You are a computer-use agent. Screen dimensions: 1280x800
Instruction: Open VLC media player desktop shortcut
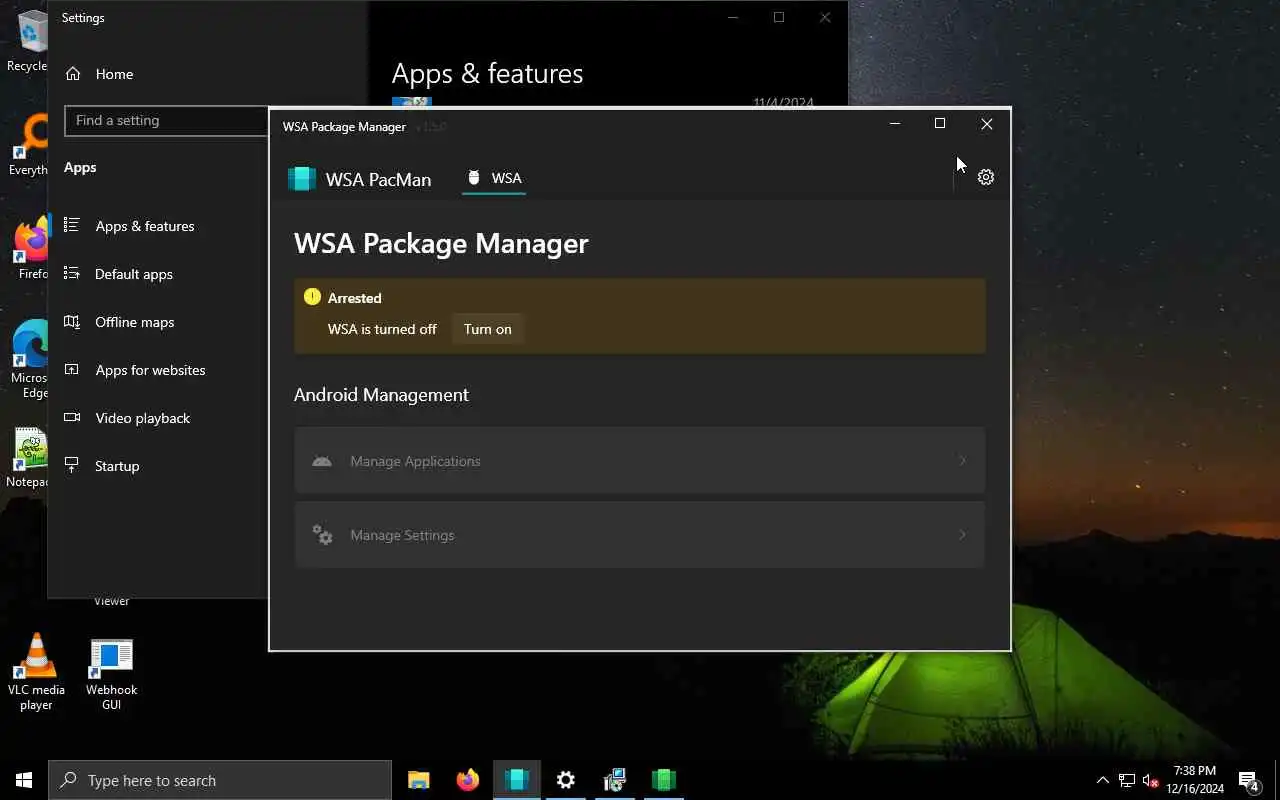(x=36, y=672)
